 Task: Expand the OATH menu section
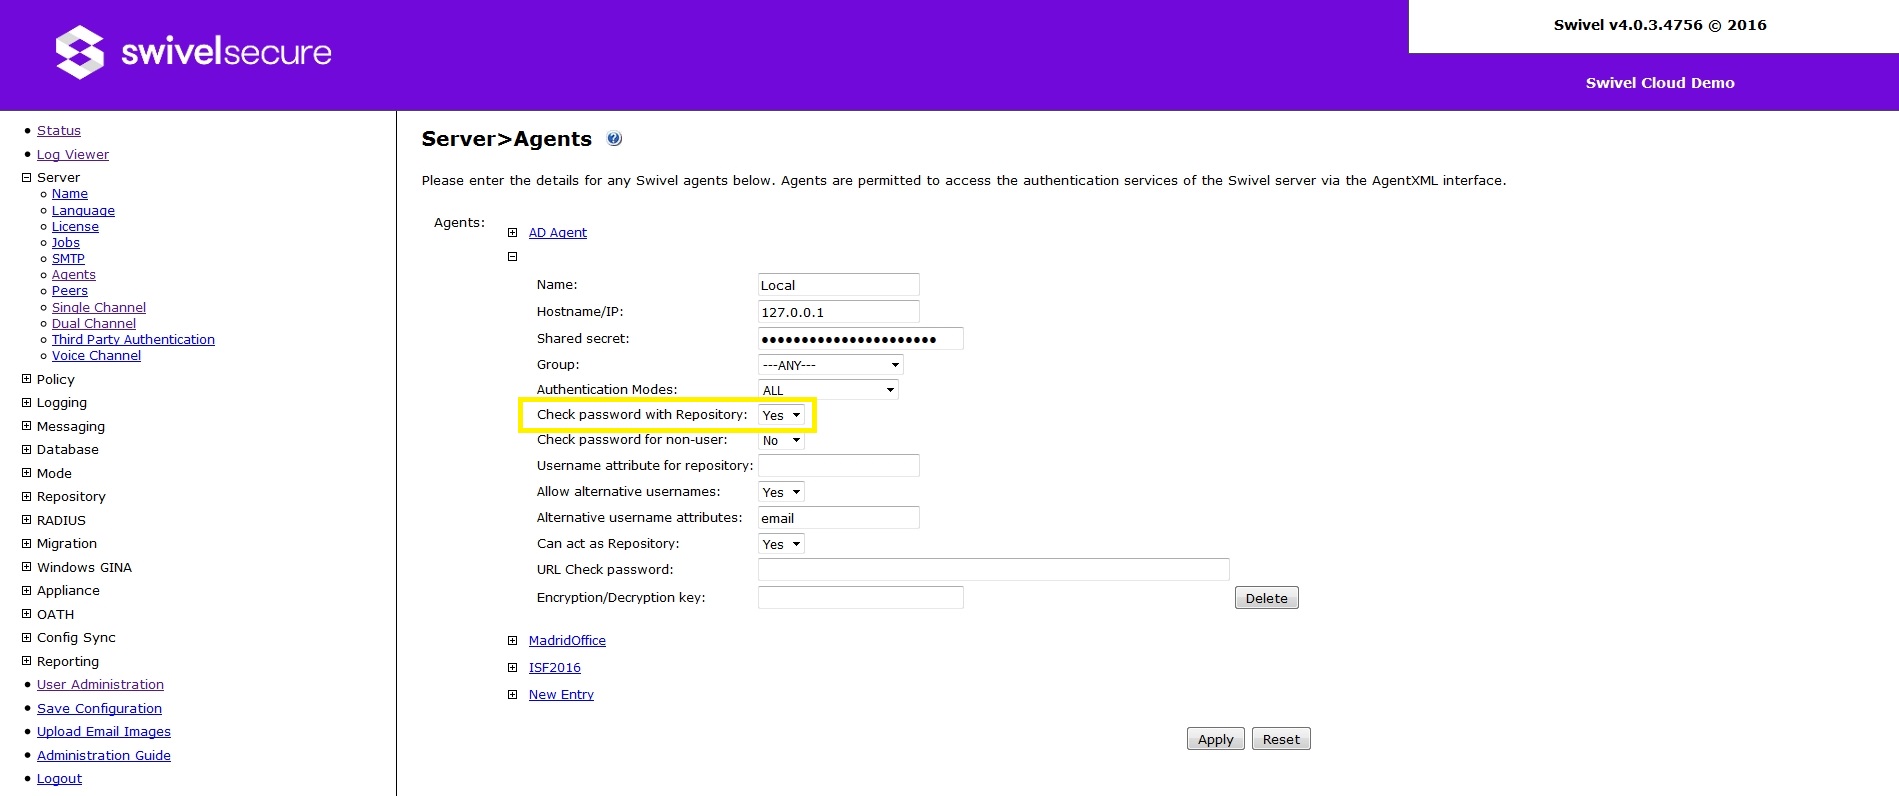pos(27,614)
